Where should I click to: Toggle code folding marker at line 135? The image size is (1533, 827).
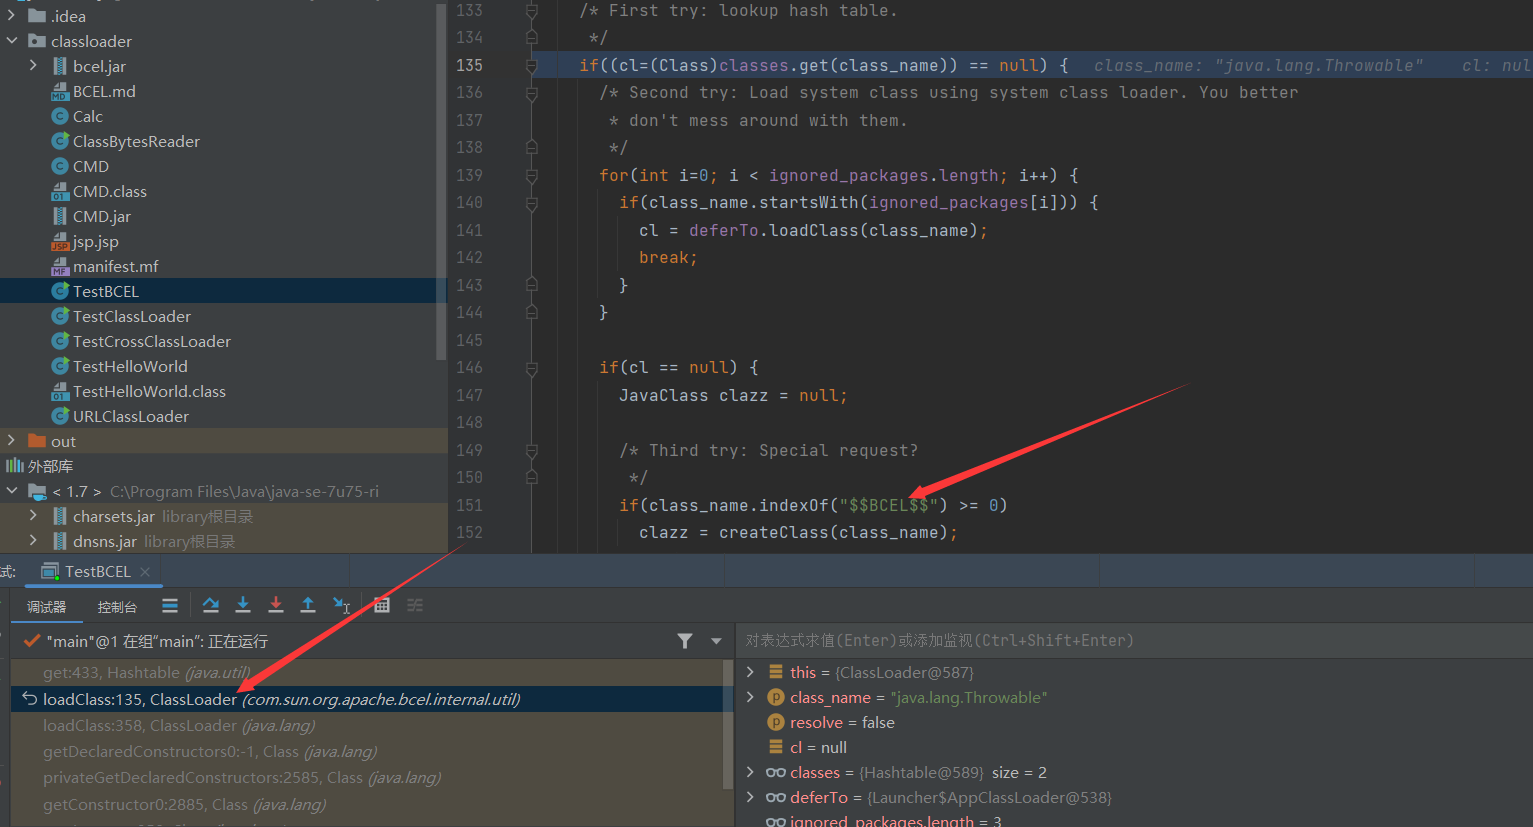click(532, 66)
